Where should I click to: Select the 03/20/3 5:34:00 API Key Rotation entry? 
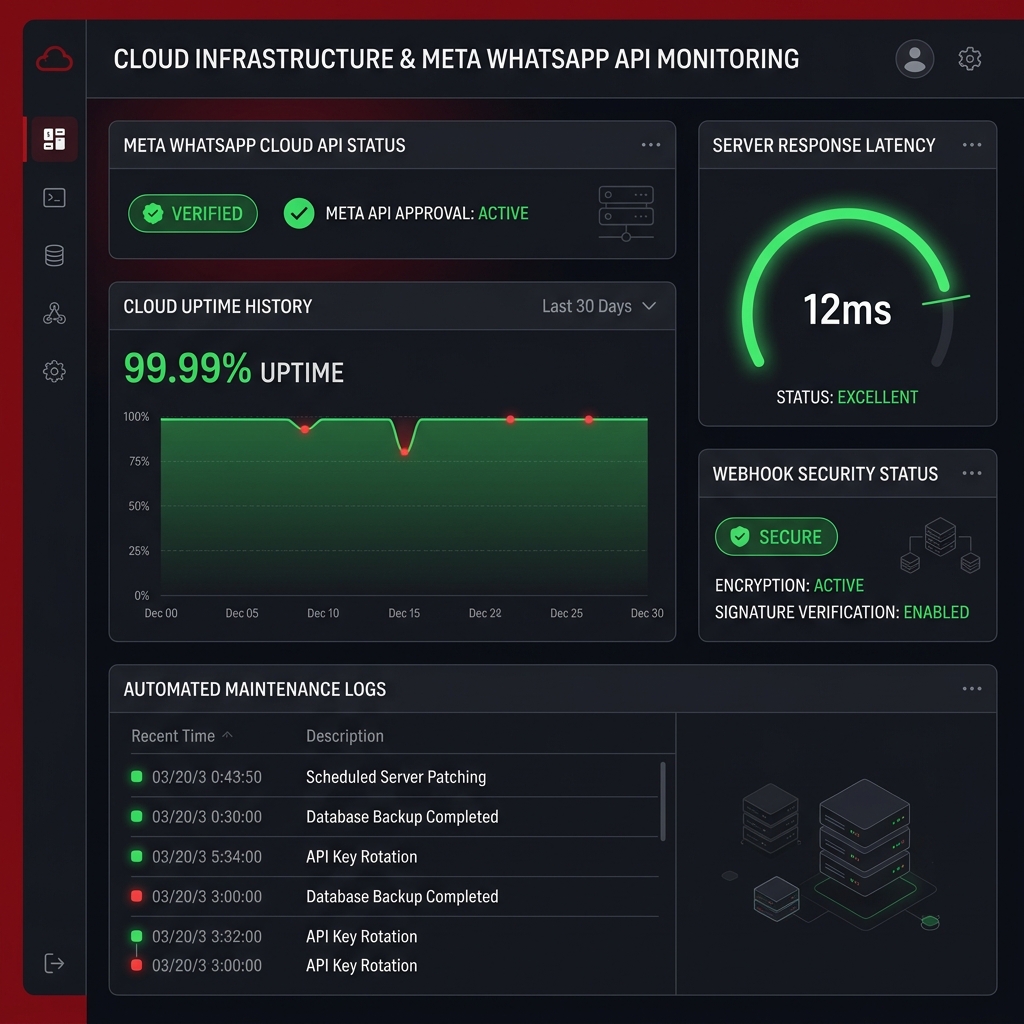click(394, 857)
